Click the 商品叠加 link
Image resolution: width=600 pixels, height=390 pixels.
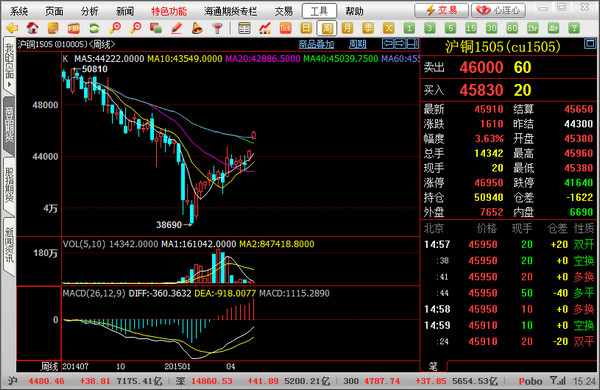click(316, 44)
